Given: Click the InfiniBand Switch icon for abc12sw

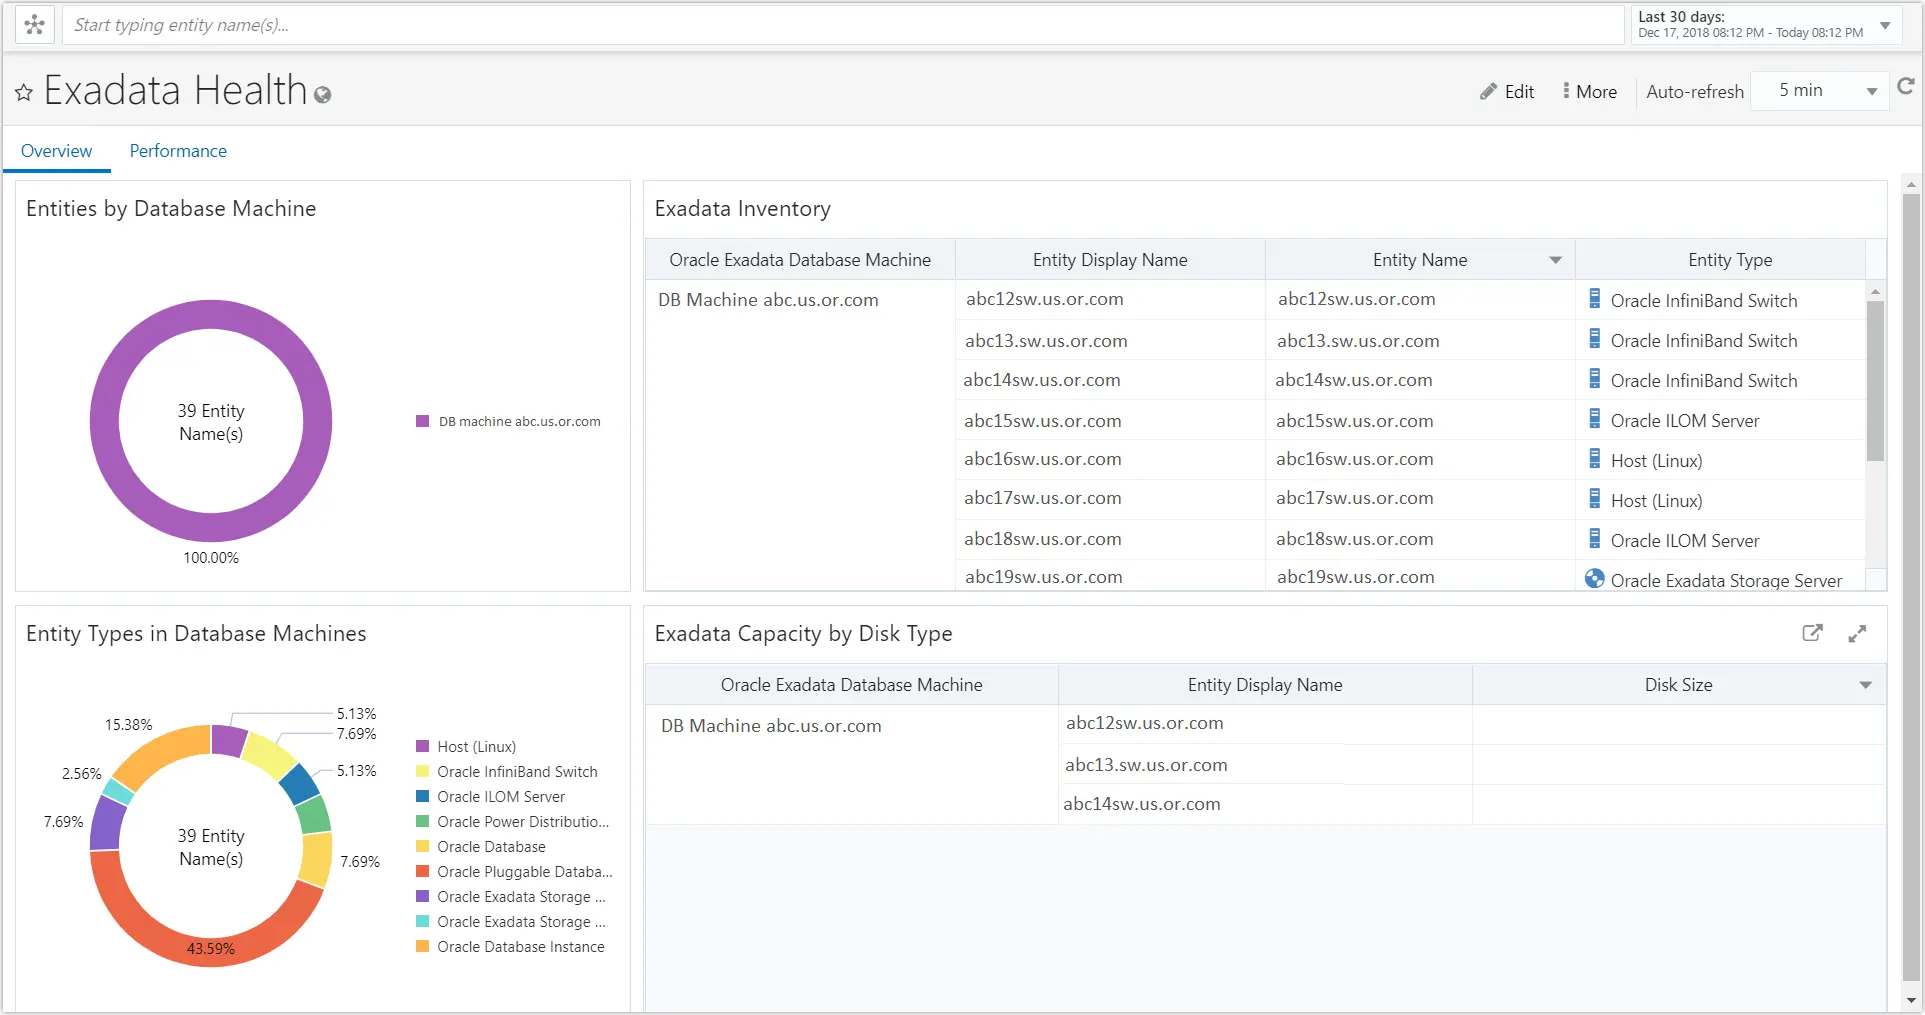Looking at the screenshot, I should point(1595,298).
